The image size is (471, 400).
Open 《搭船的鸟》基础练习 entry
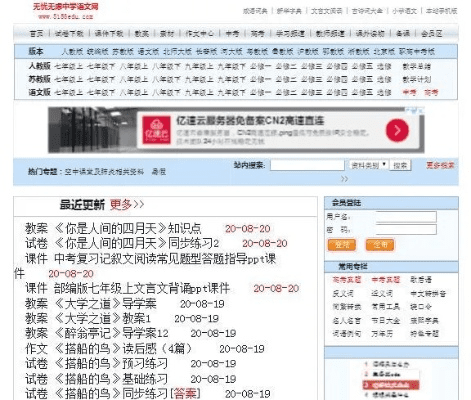point(111,379)
